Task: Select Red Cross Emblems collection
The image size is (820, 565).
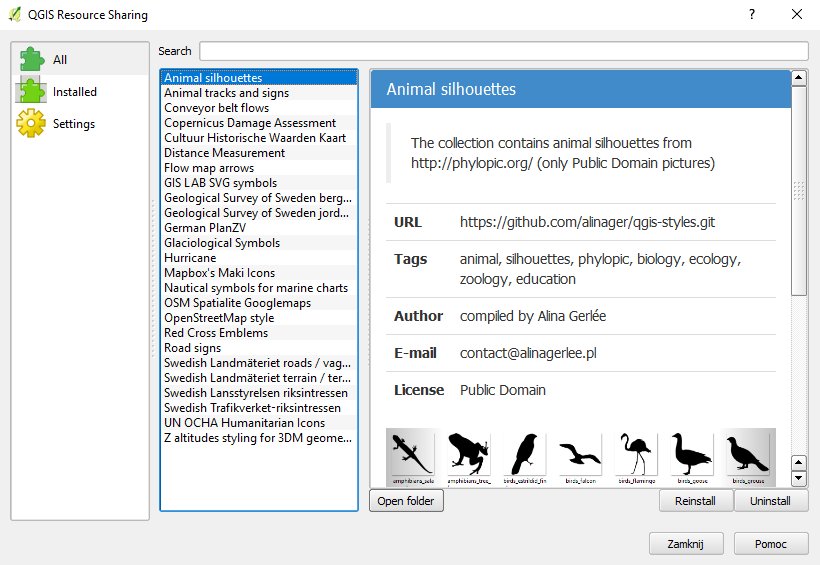Action: coord(259,333)
